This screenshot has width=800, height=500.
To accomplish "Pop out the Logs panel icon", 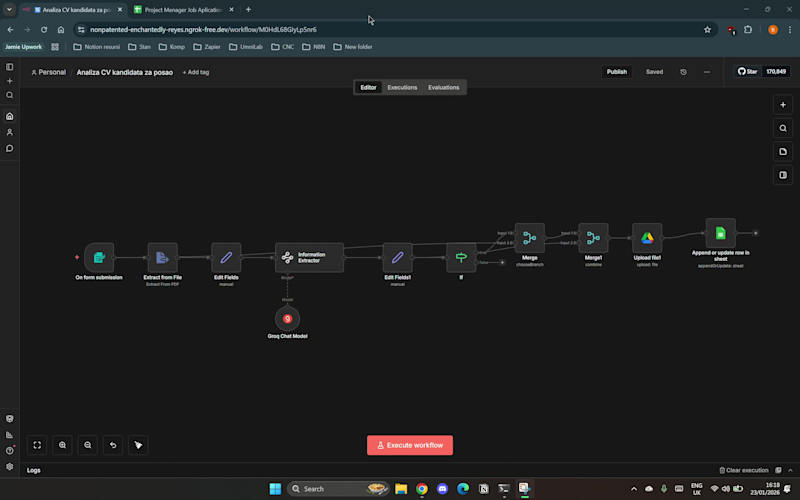I will [778, 470].
